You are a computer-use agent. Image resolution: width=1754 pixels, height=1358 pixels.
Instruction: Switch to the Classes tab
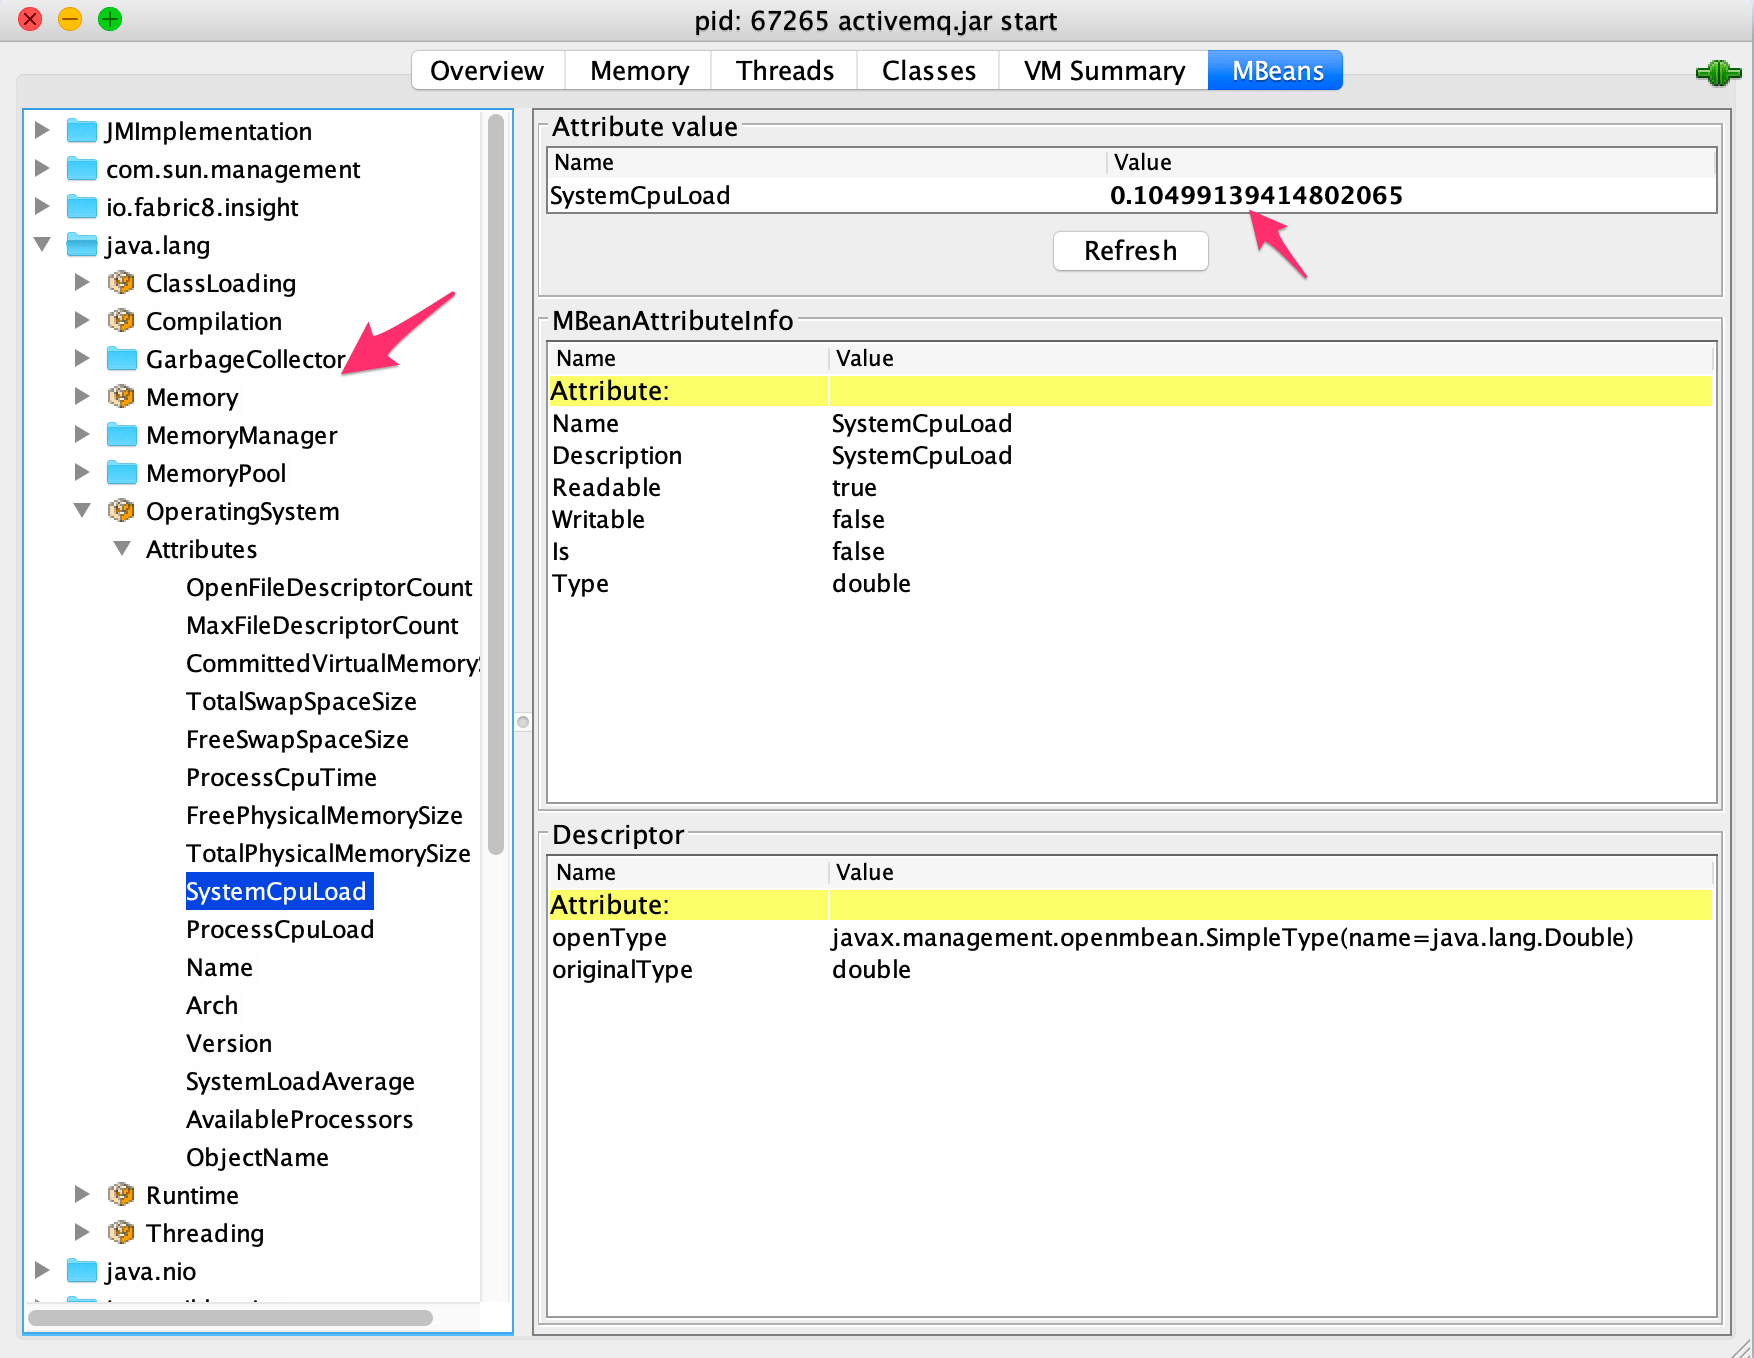[x=929, y=71]
